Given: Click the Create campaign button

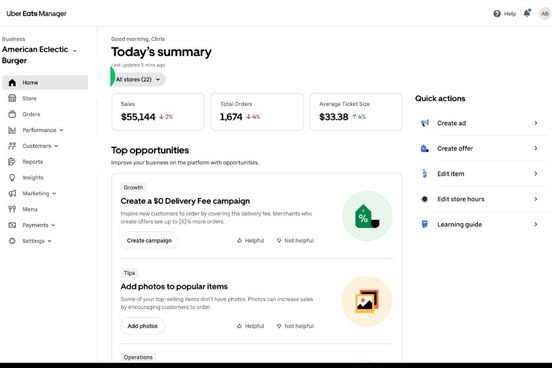Looking at the screenshot, I should click(x=149, y=241).
